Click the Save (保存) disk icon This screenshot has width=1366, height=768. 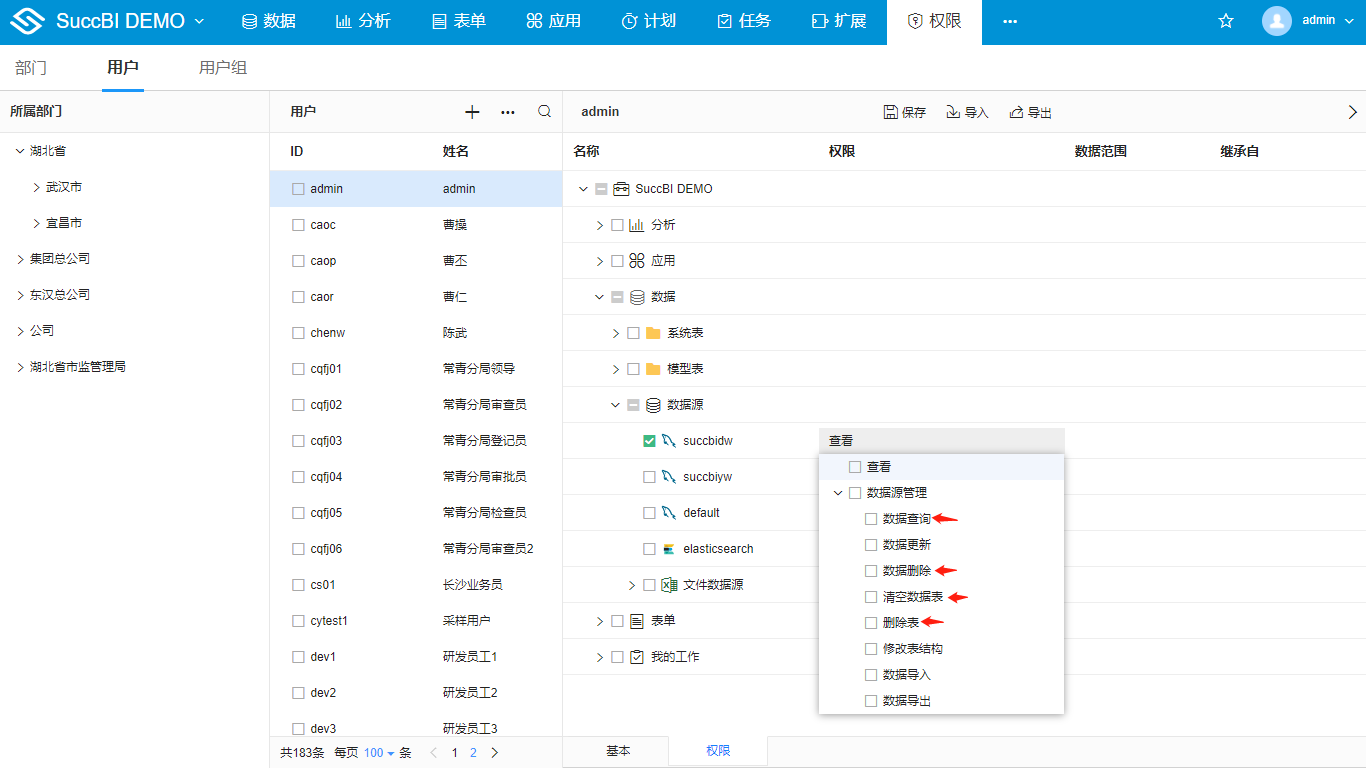(x=890, y=112)
